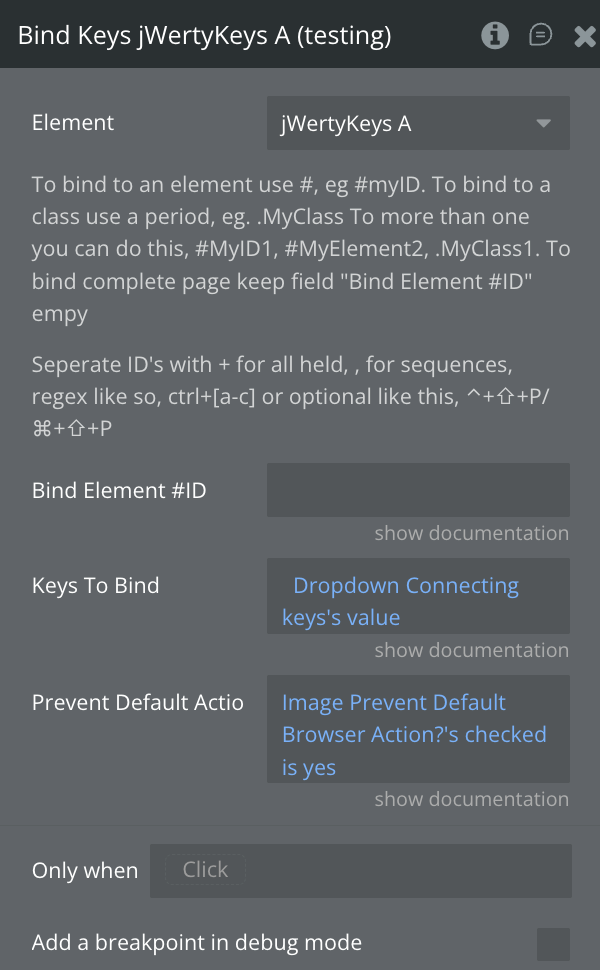Click the 'Keys To Bind' label
Image resolution: width=600 pixels, height=970 pixels.
96,585
